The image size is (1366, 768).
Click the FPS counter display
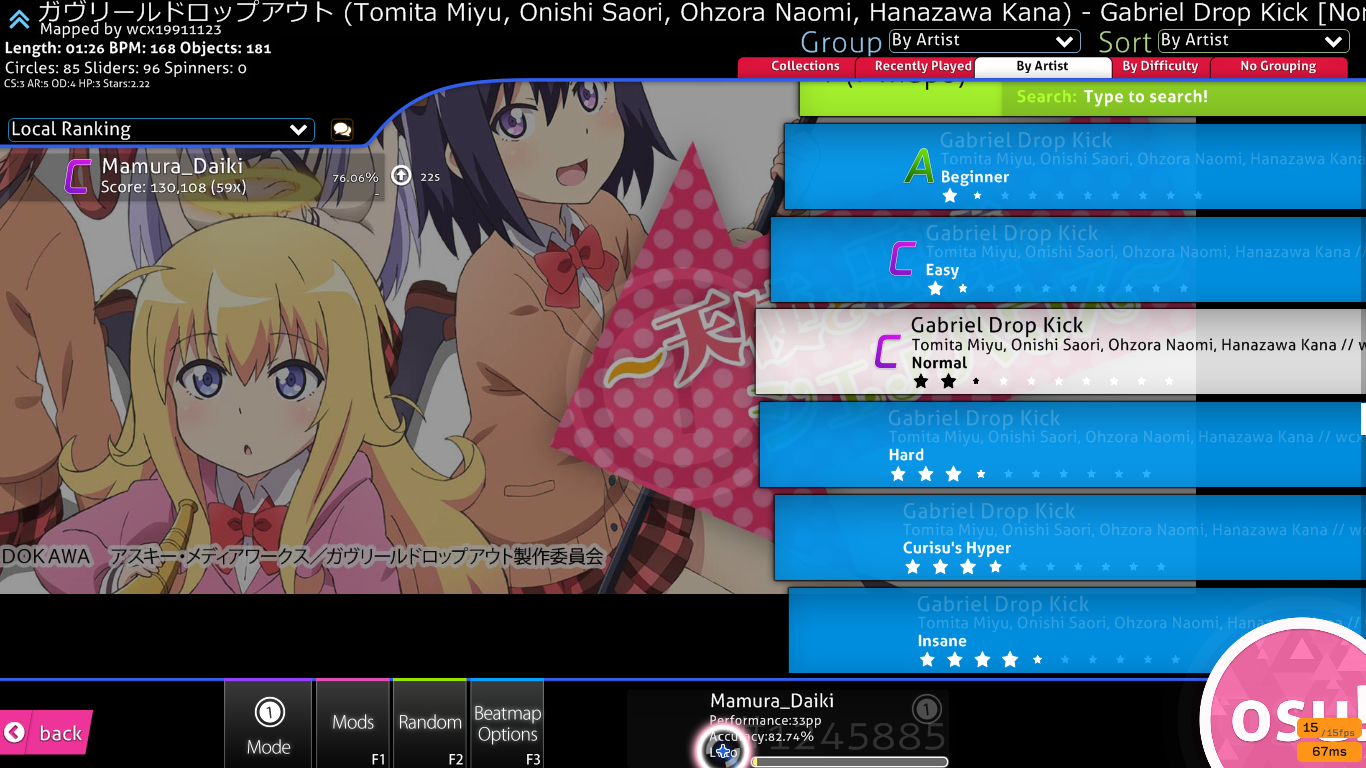click(1329, 729)
